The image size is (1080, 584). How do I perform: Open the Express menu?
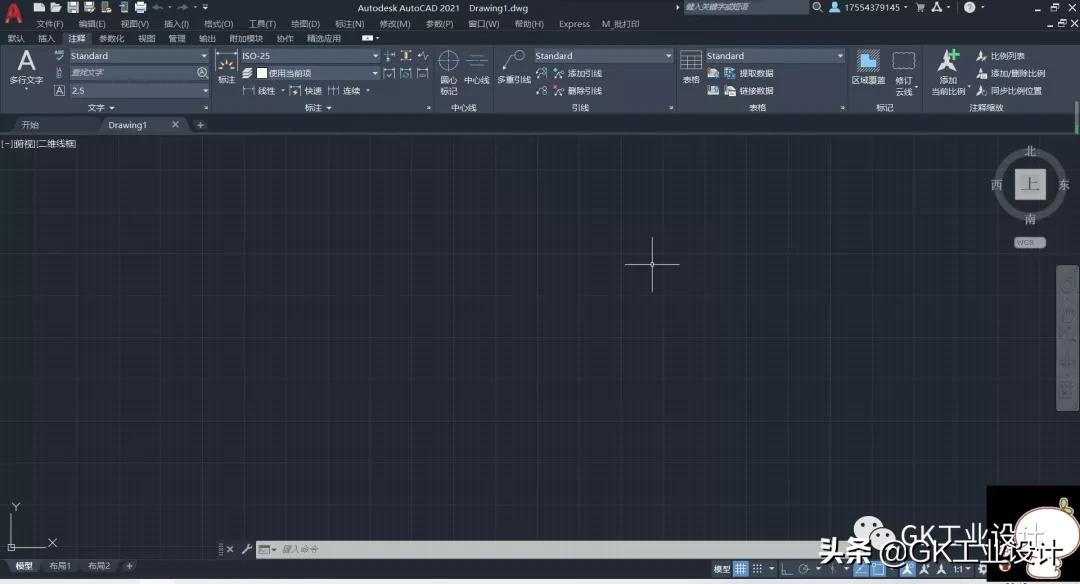point(574,24)
